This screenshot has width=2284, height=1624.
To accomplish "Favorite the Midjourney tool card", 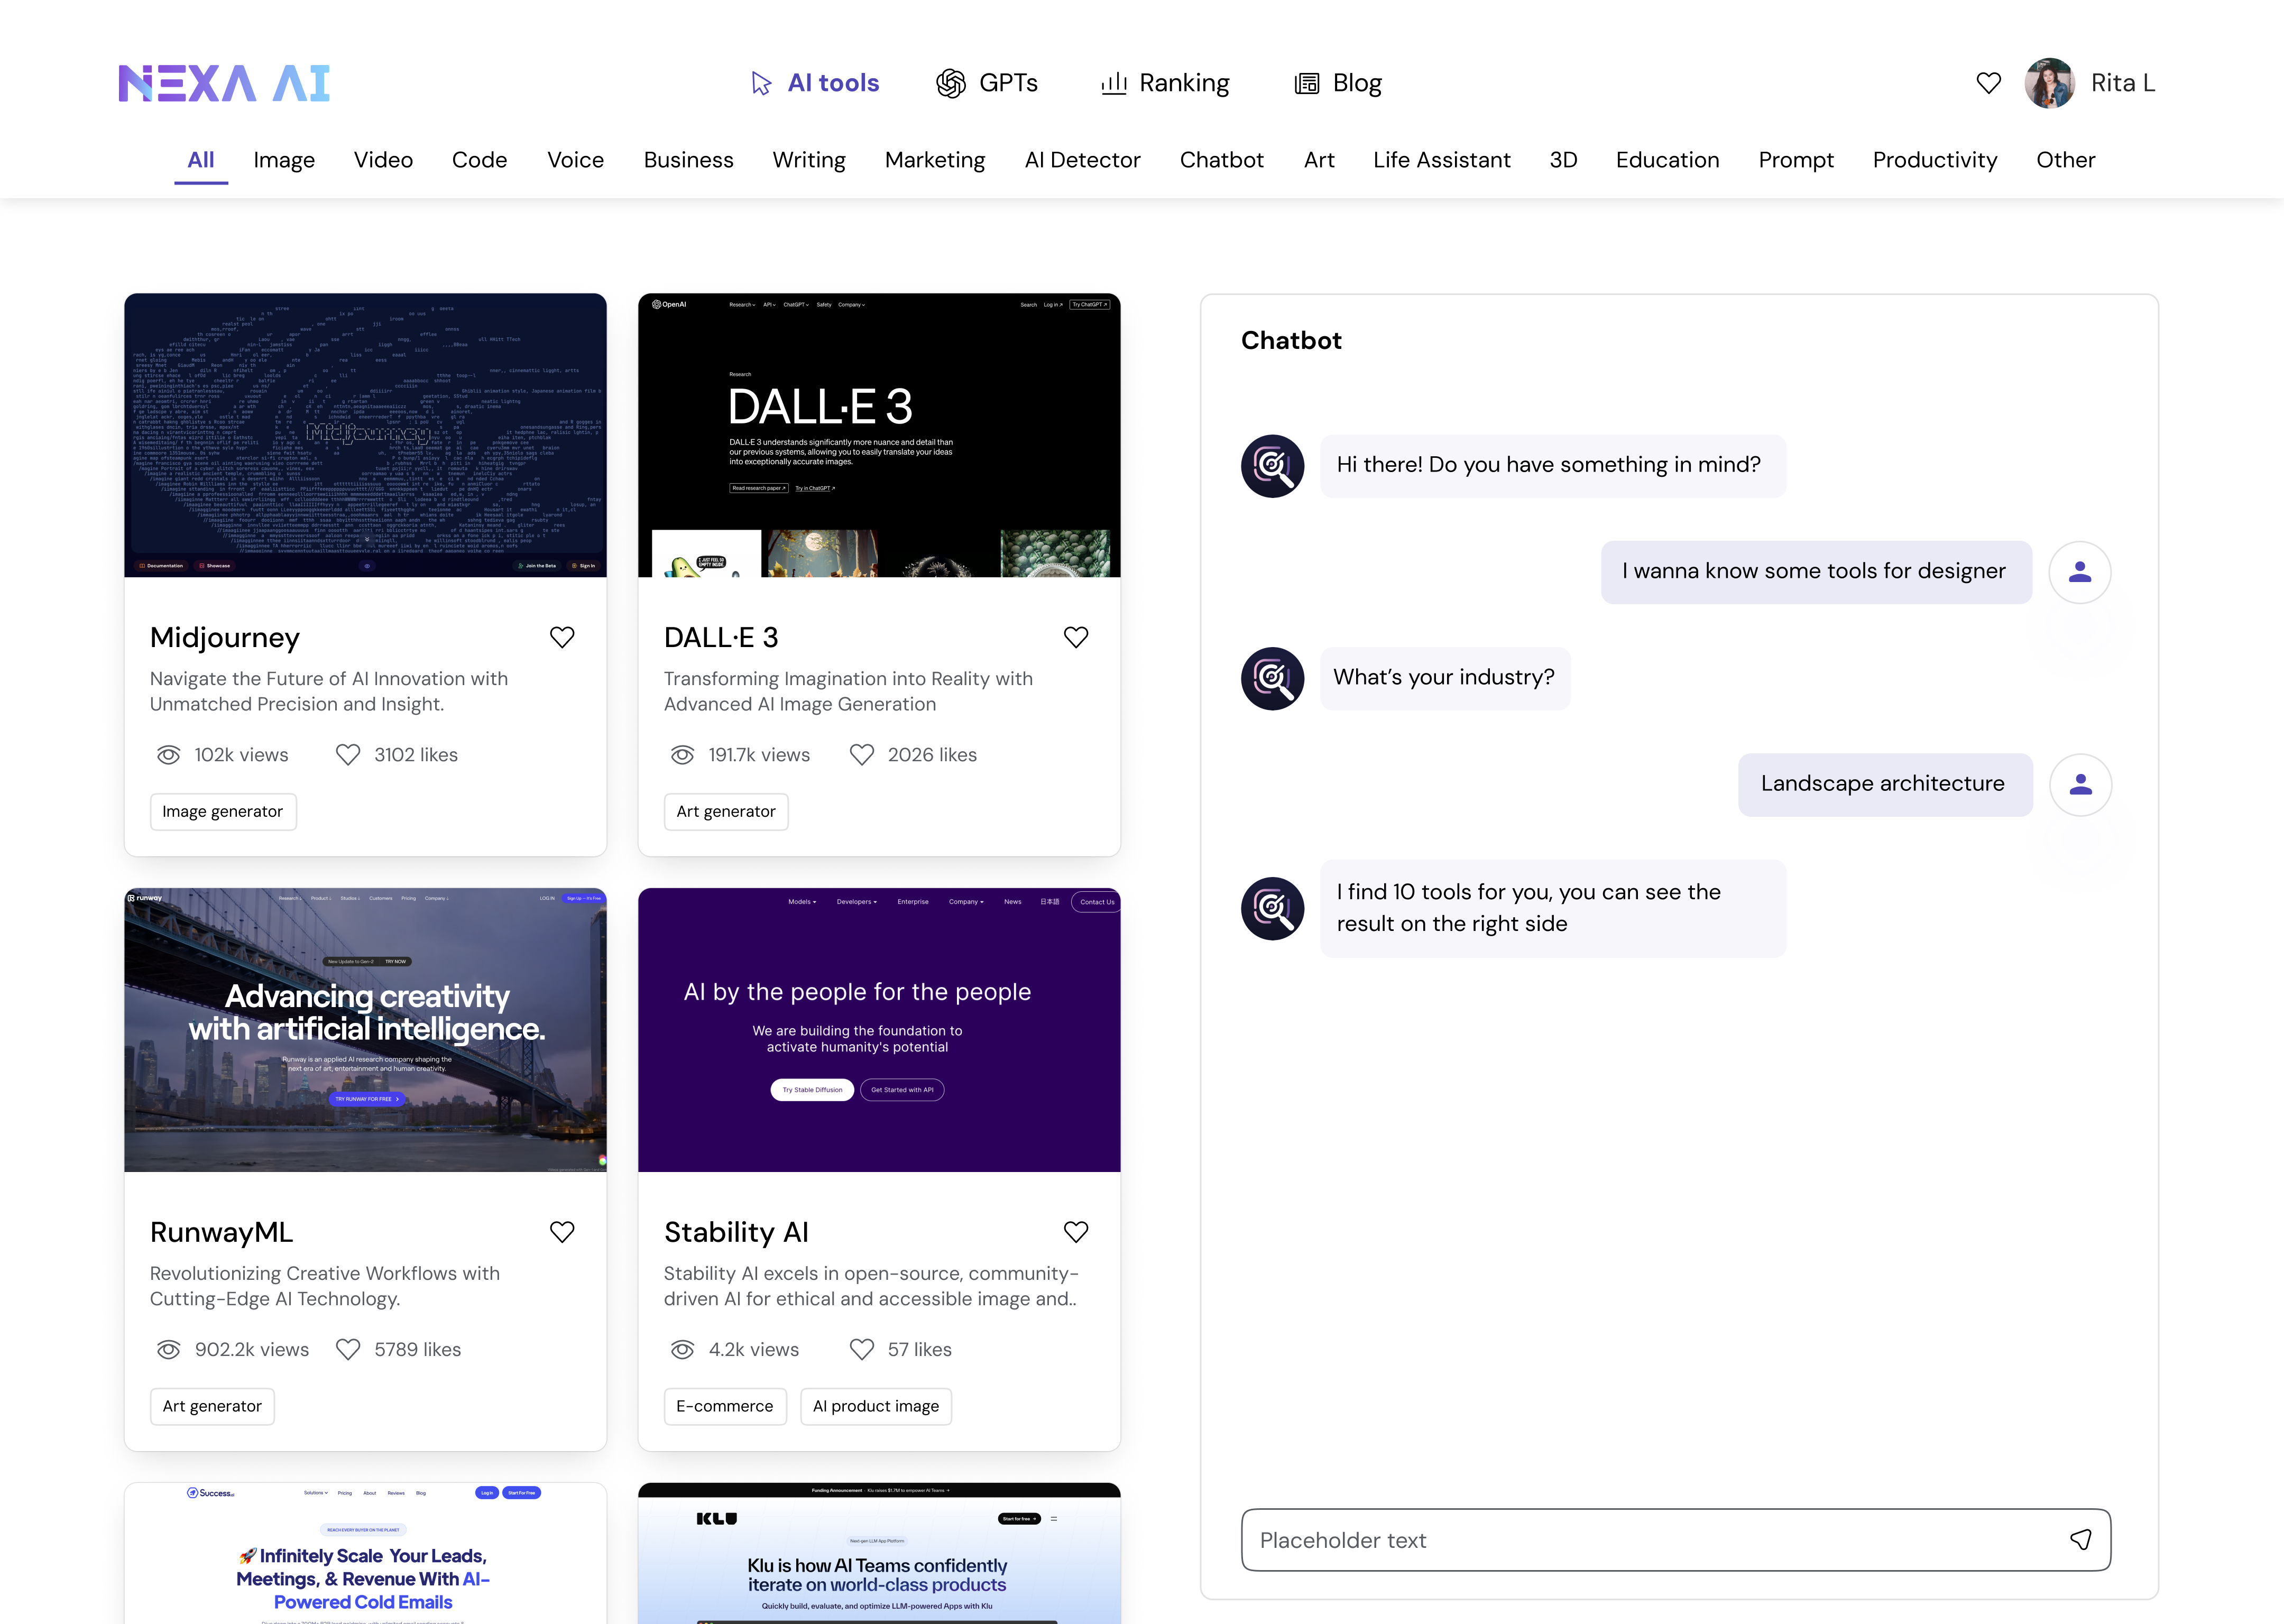I will click(x=562, y=637).
